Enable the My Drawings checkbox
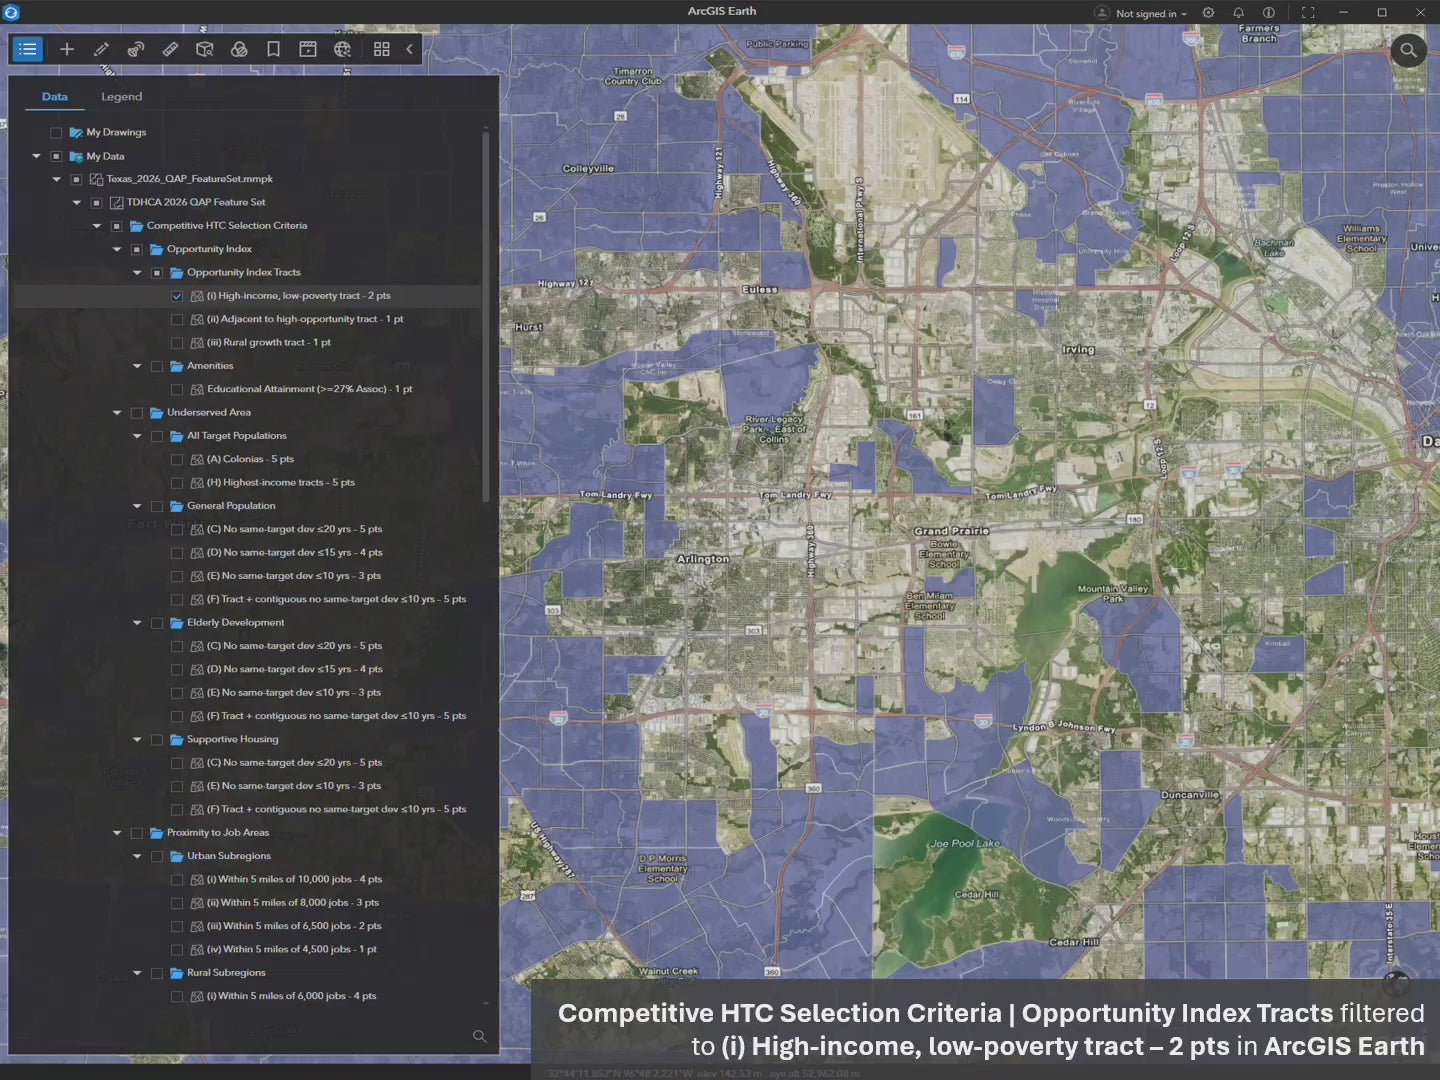The height and width of the screenshot is (1080, 1440). point(56,132)
